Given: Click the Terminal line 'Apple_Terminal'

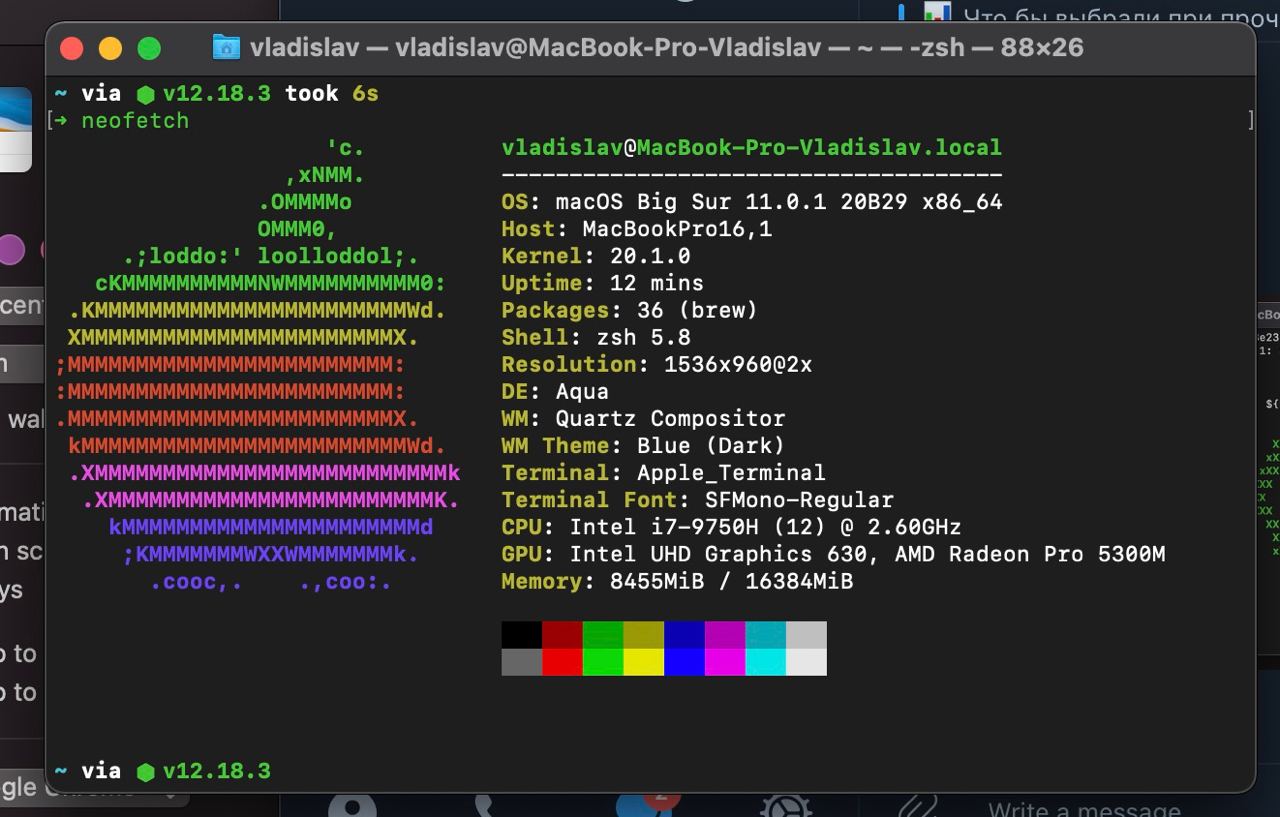Looking at the screenshot, I should 663,472.
